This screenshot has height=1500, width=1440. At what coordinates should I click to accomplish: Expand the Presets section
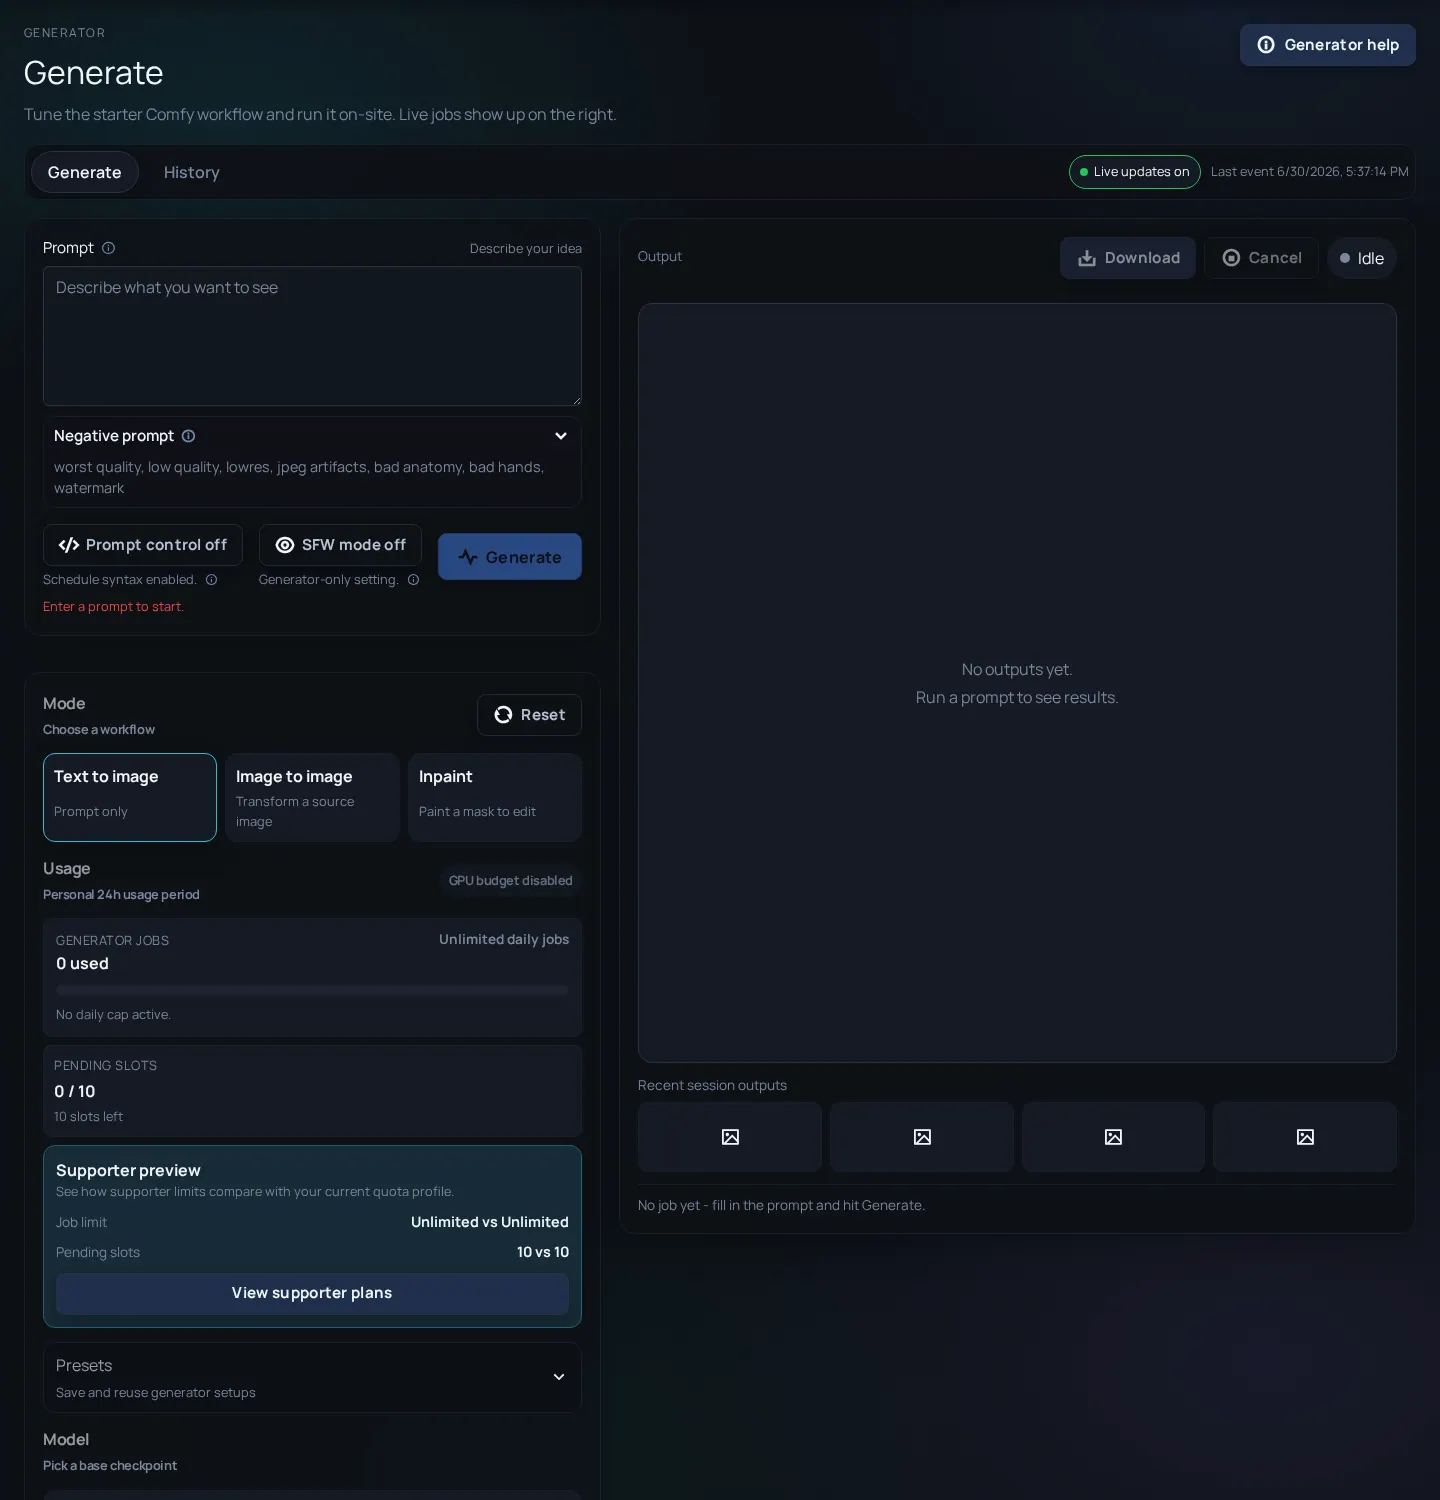(312, 1377)
